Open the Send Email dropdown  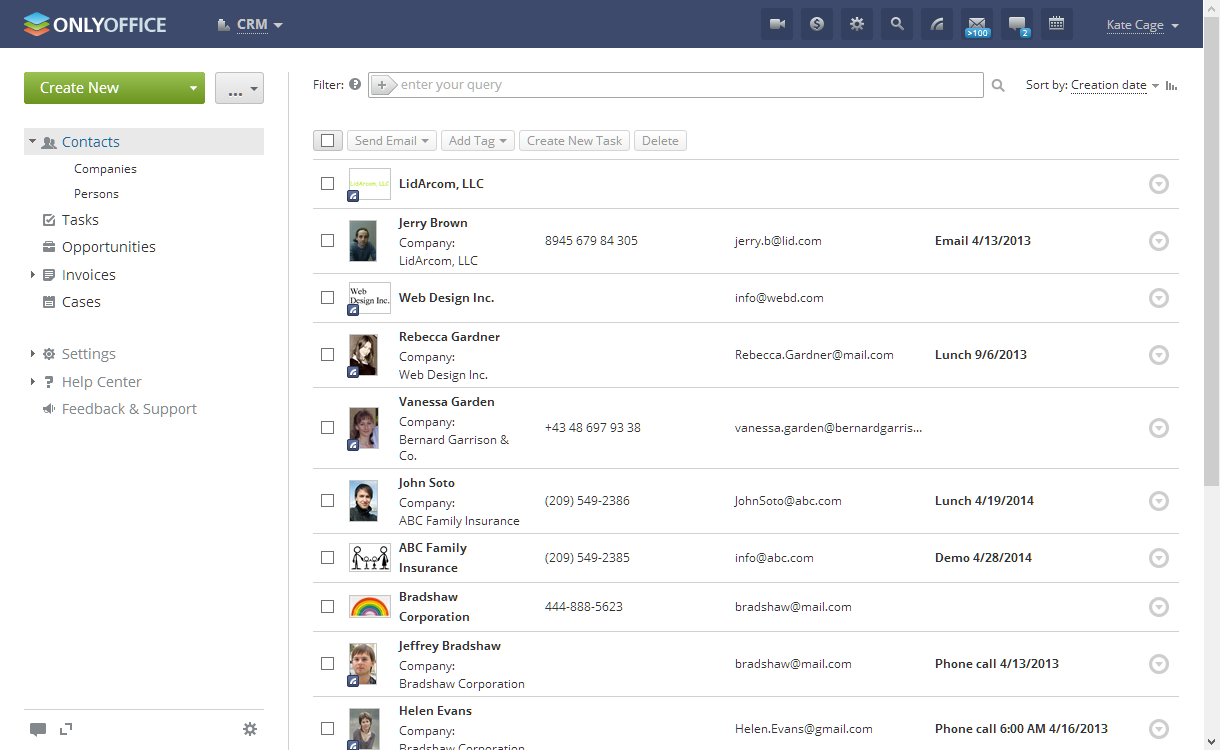click(392, 141)
